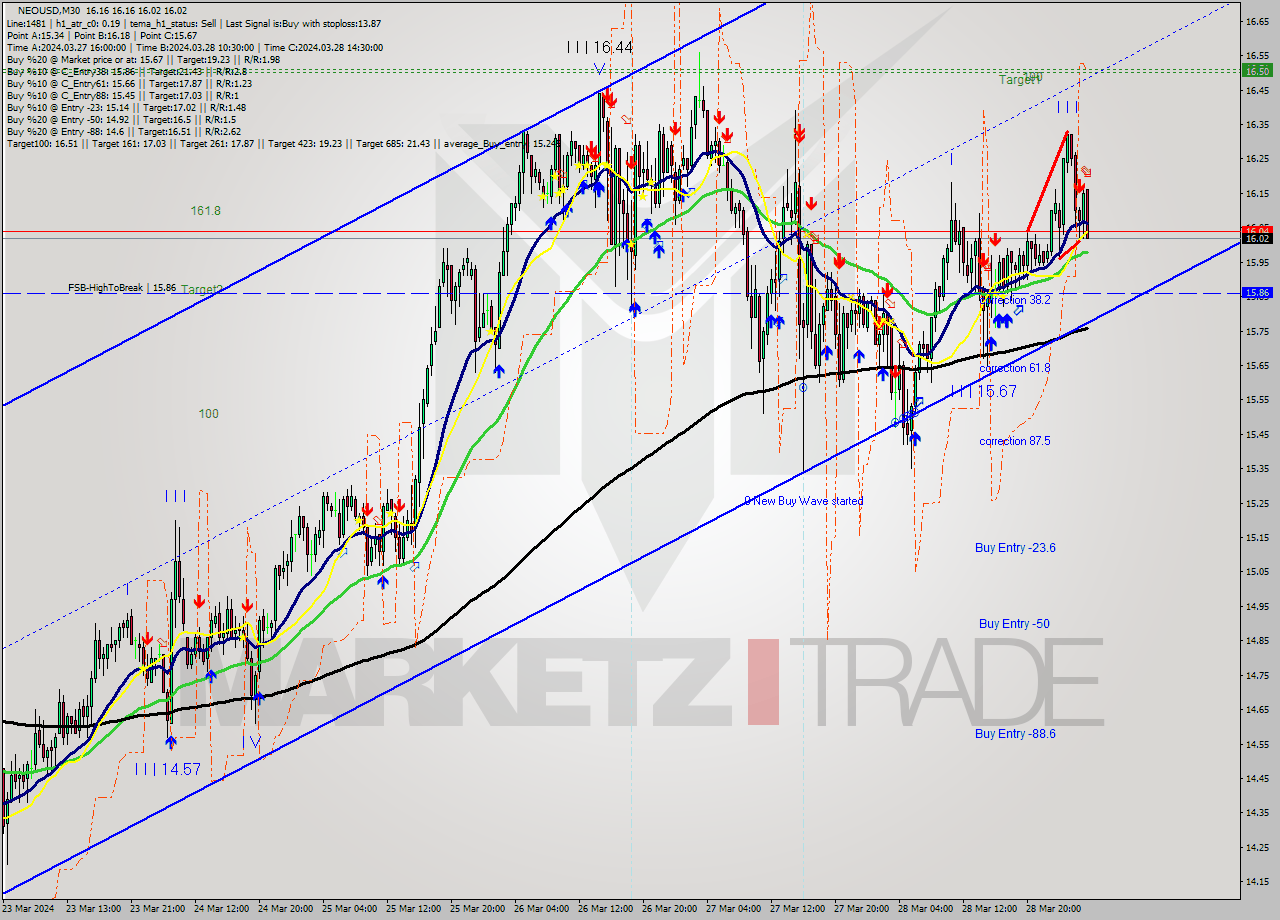
Task: Click the 15.55 price axis value
Action: point(1257,400)
